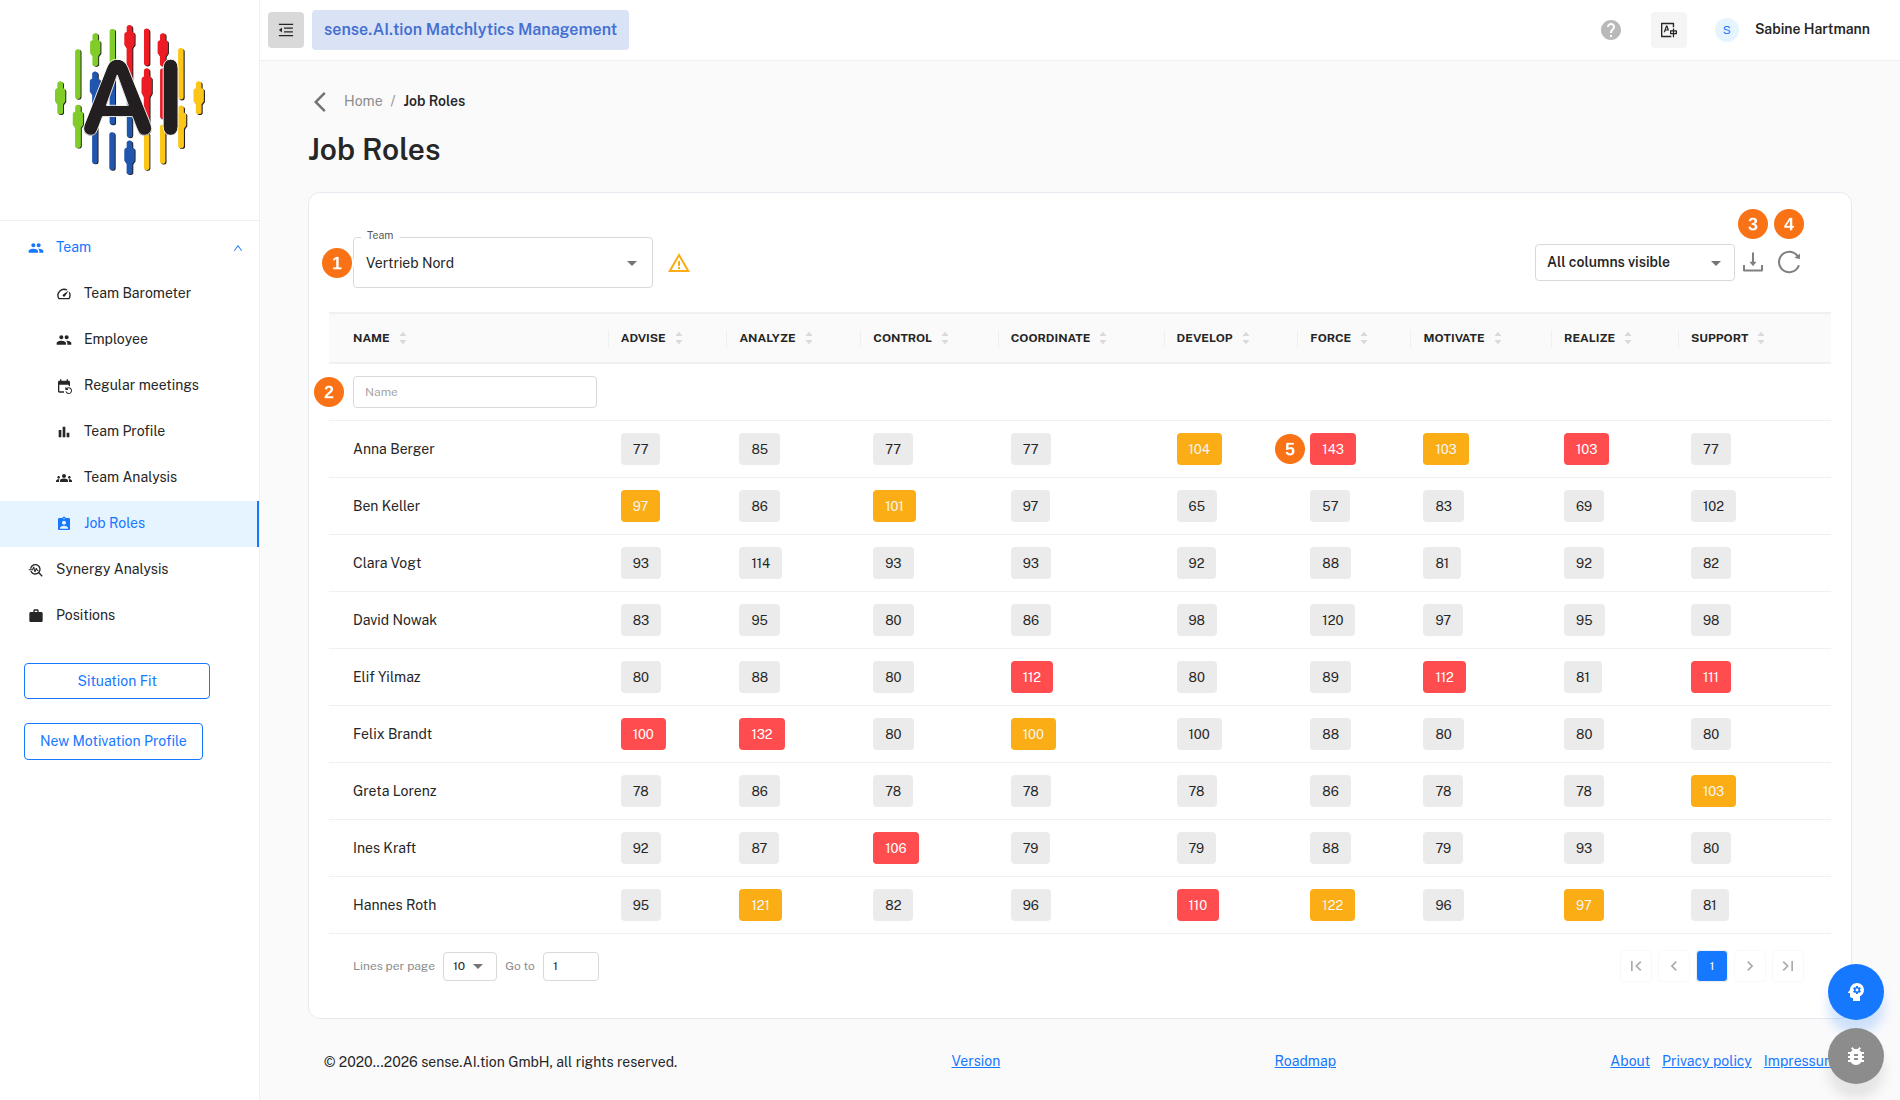
Task: Open Team Barometer in the sidebar
Action: (137, 293)
